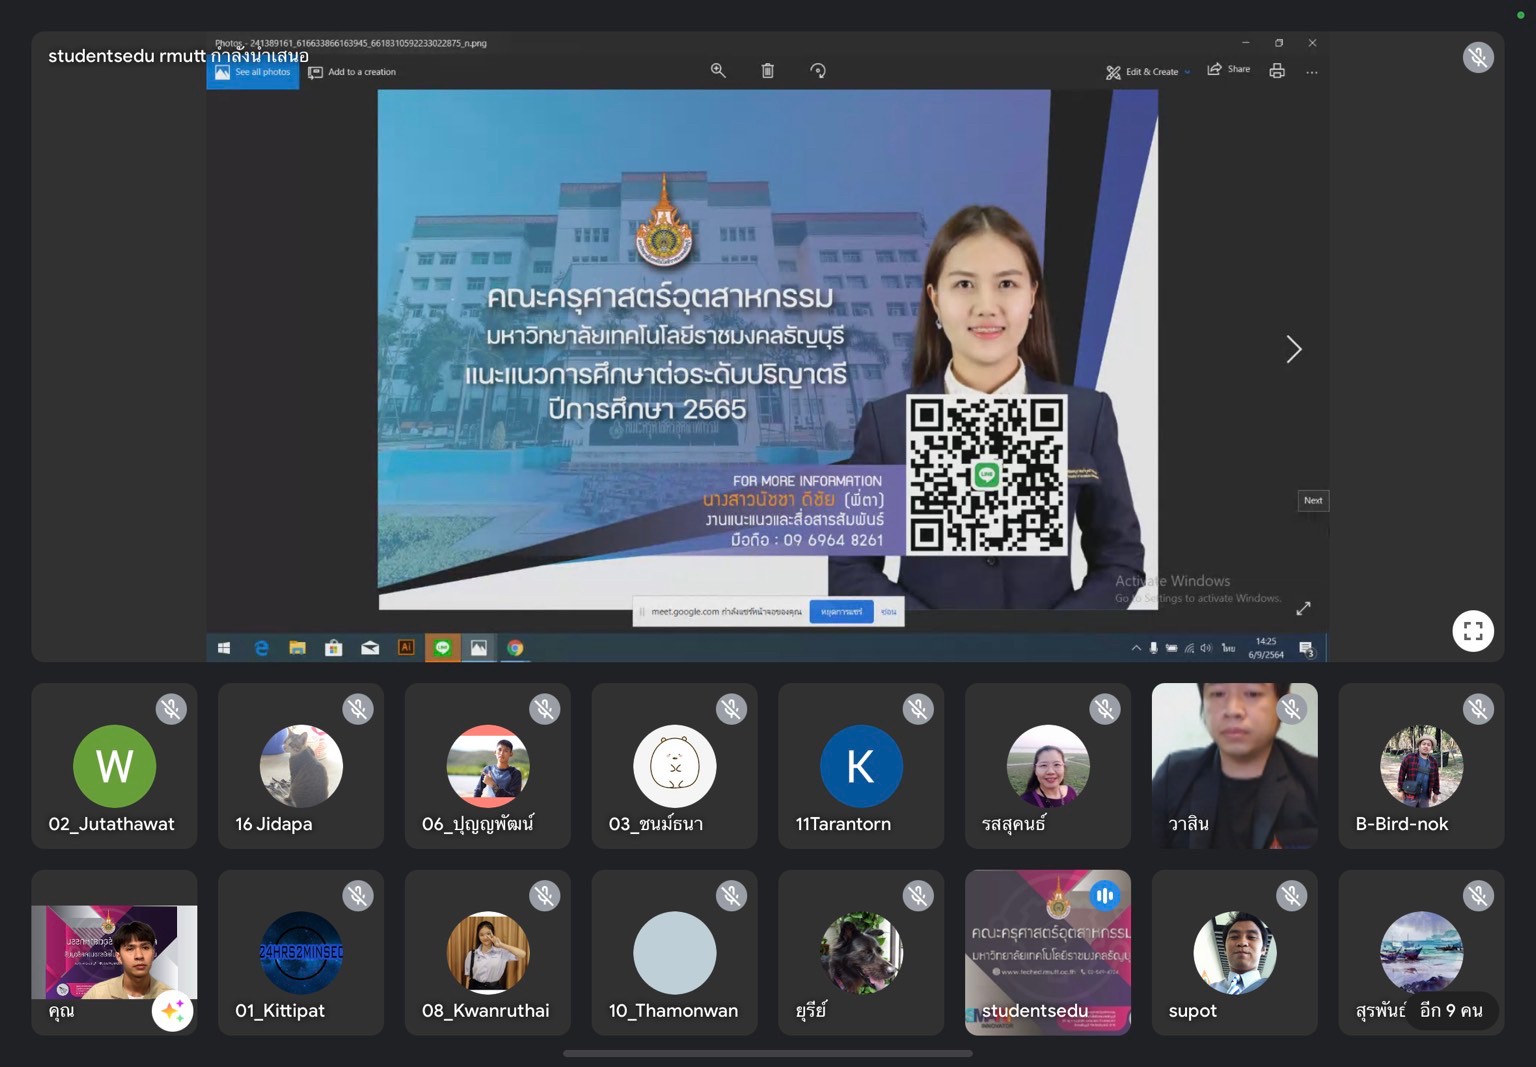Click the network icon in shared system tray
Screen dimensions: 1536x1067
[1189, 648]
